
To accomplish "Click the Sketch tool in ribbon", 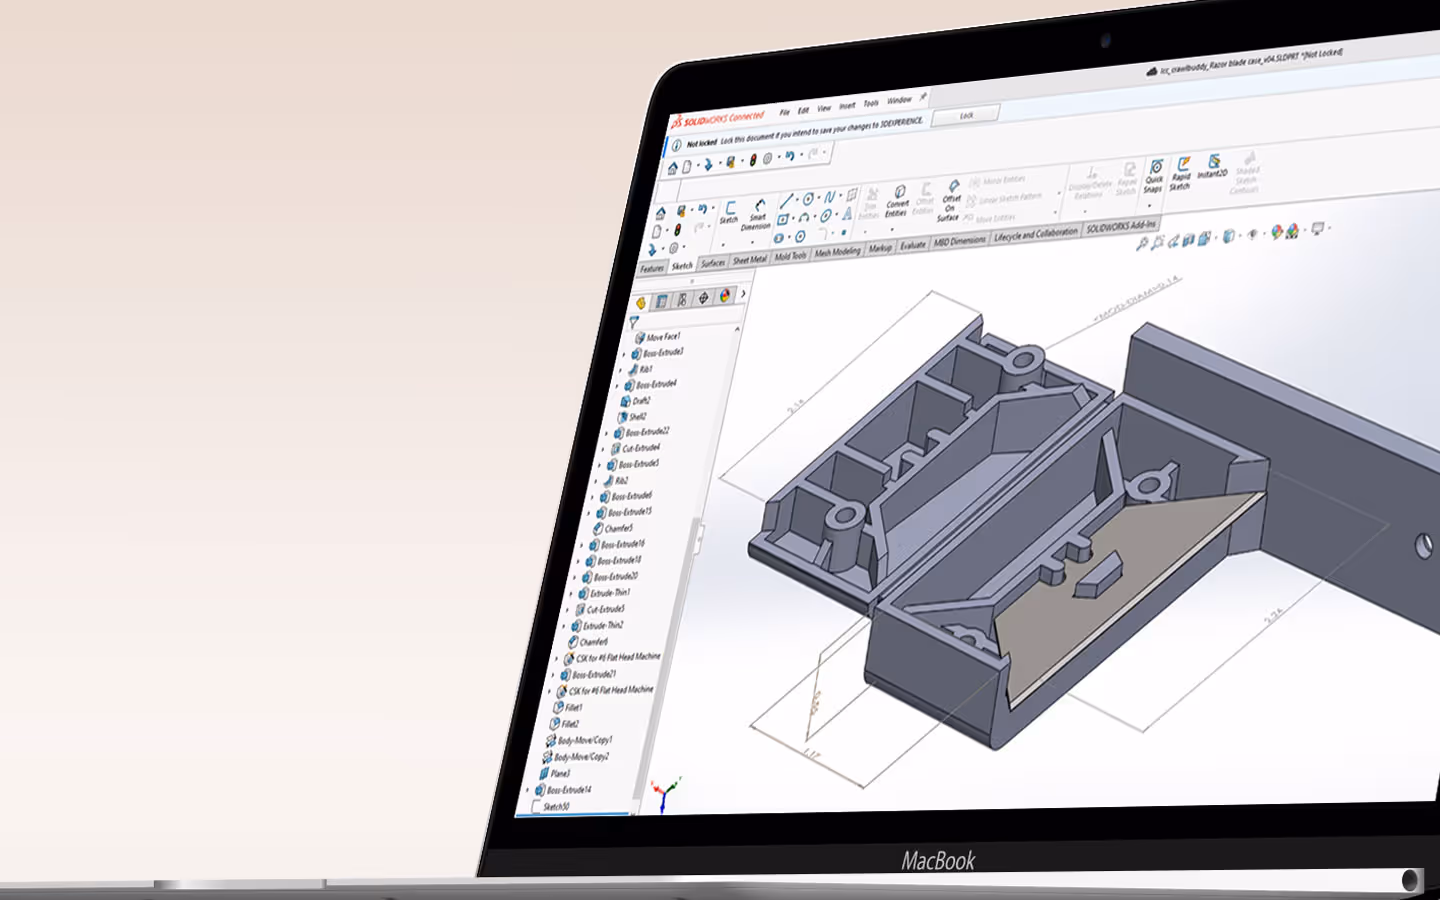I will (730, 213).
